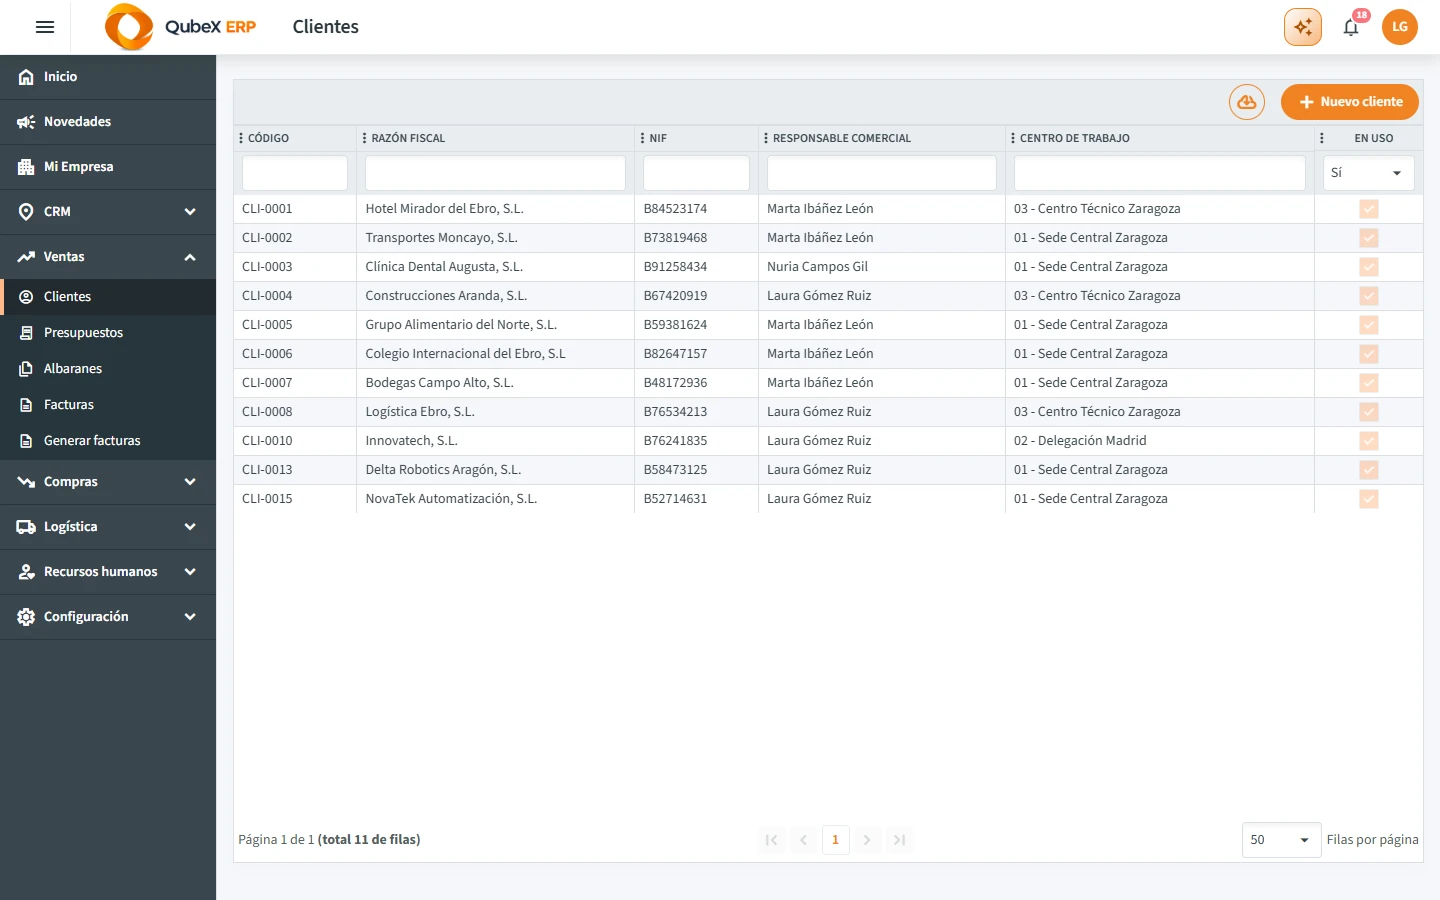The height and width of the screenshot is (900, 1440).
Task: Toggle En uso checkbox for CLI-0001
Action: [x=1369, y=209]
